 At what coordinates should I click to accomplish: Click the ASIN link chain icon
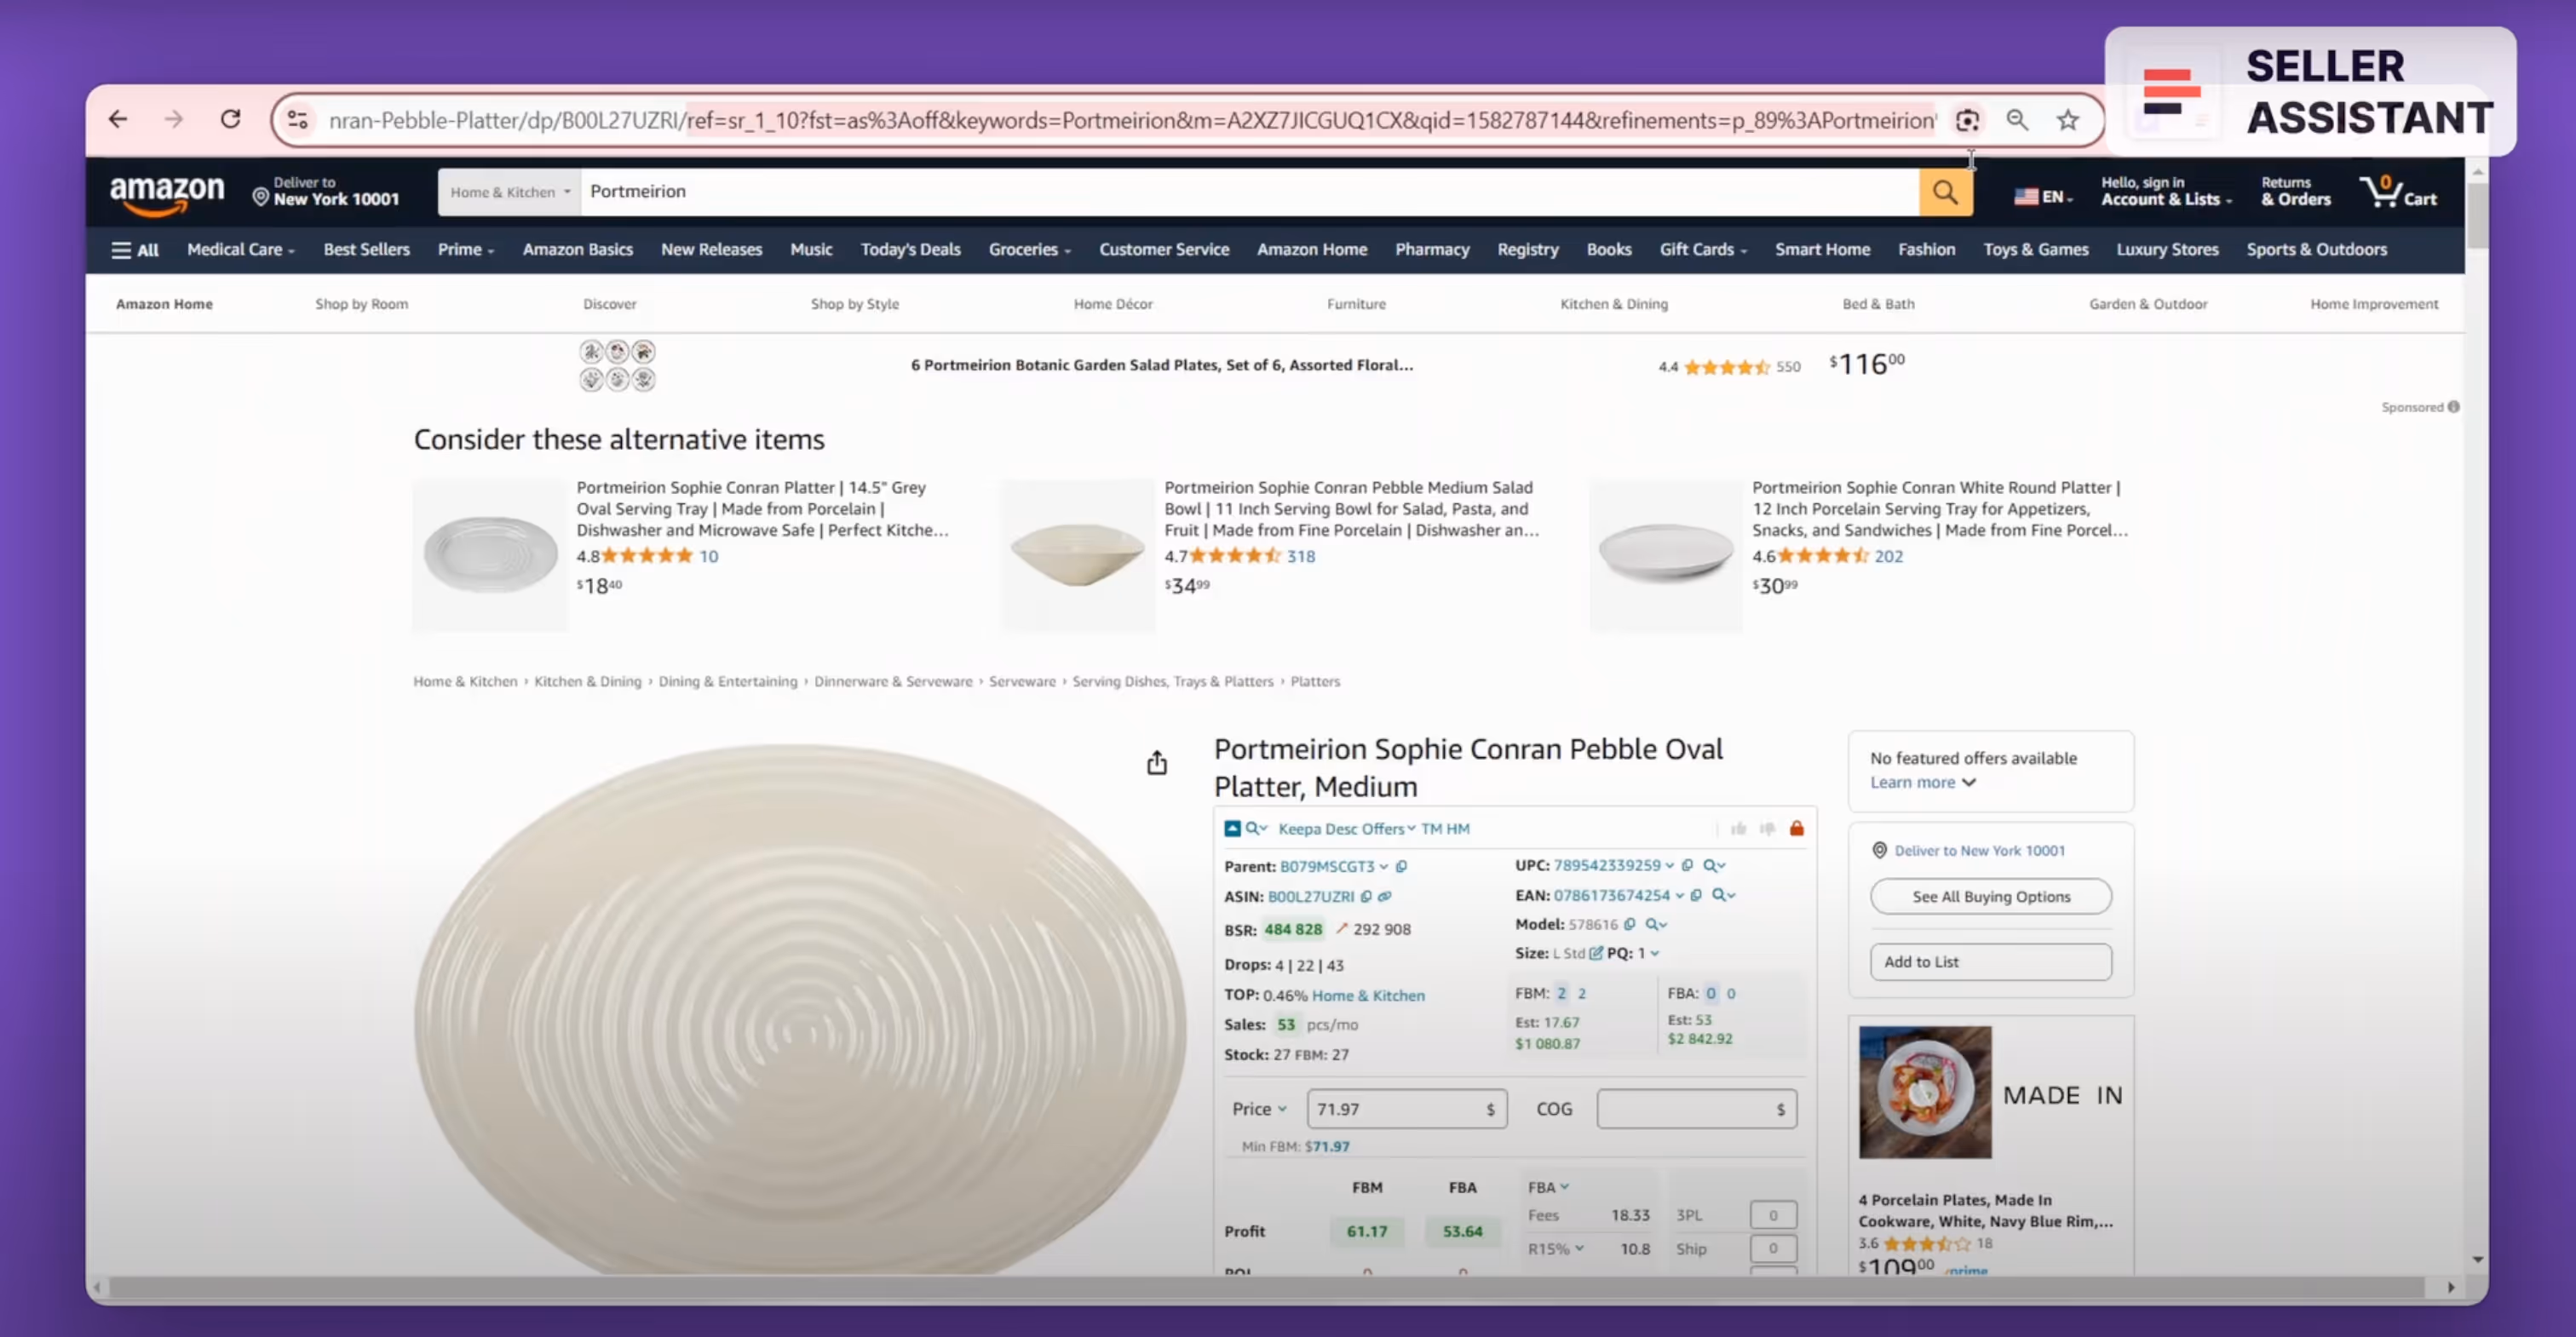(x=1385, y=897)
